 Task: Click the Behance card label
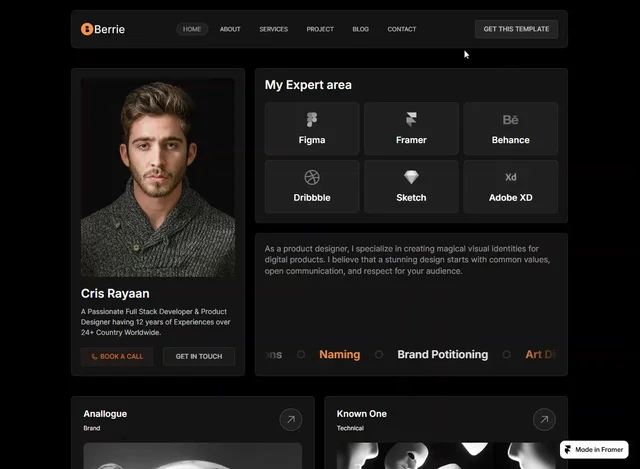(511, 140)
